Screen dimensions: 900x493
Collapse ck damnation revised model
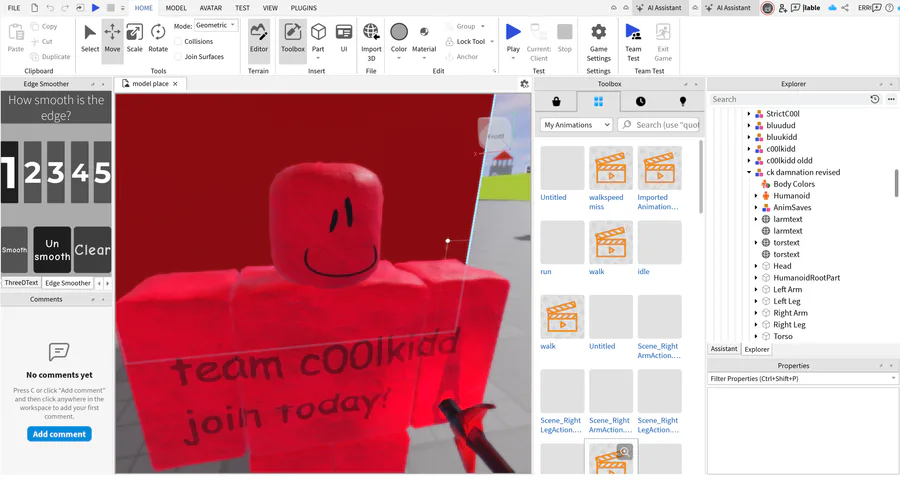pos(749,172)
